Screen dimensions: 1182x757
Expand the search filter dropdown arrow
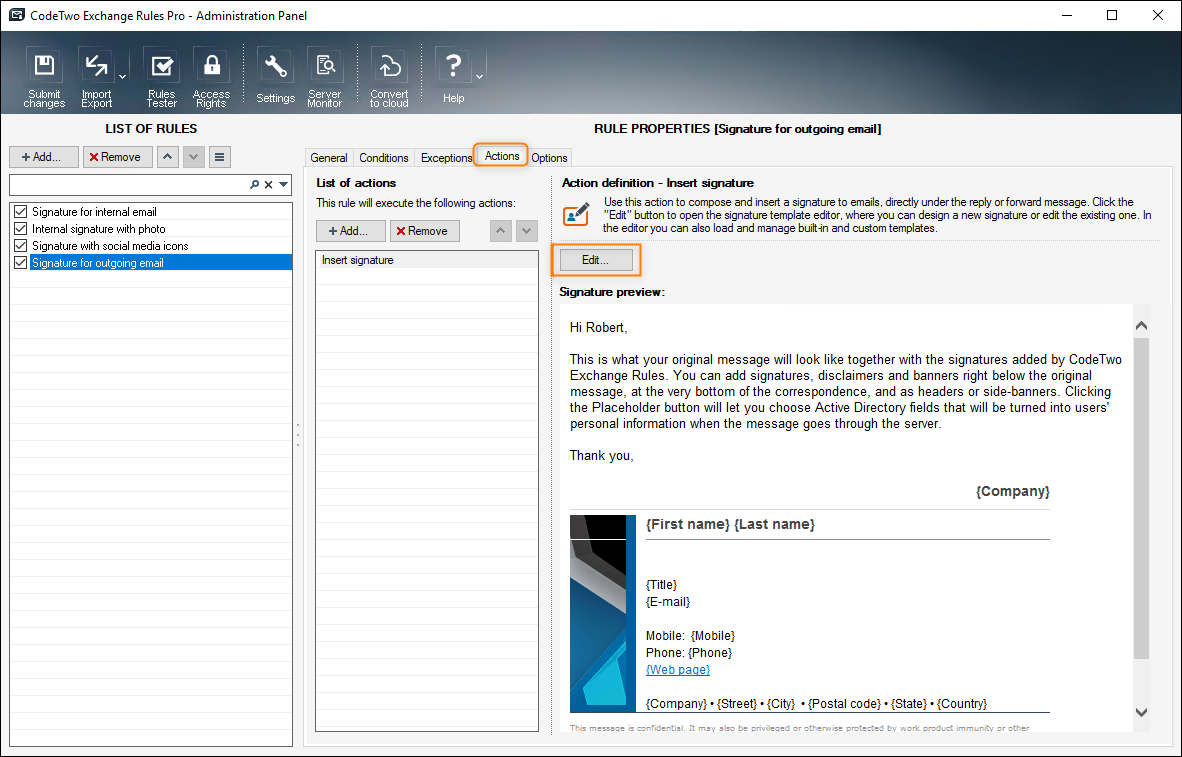pyautogui.click(x=283, y=184)
